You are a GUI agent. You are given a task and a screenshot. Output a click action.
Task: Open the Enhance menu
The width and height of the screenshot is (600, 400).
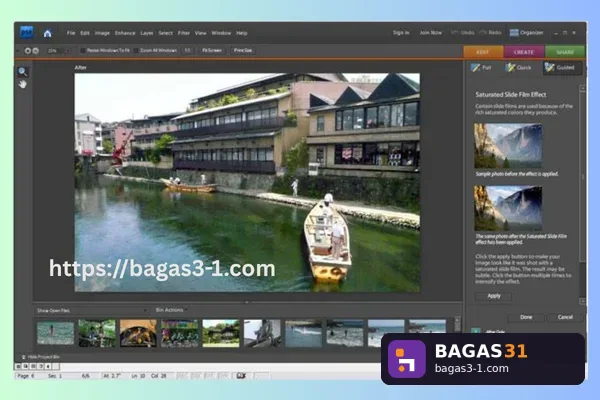pyautogui.click(x=125, y=33)
